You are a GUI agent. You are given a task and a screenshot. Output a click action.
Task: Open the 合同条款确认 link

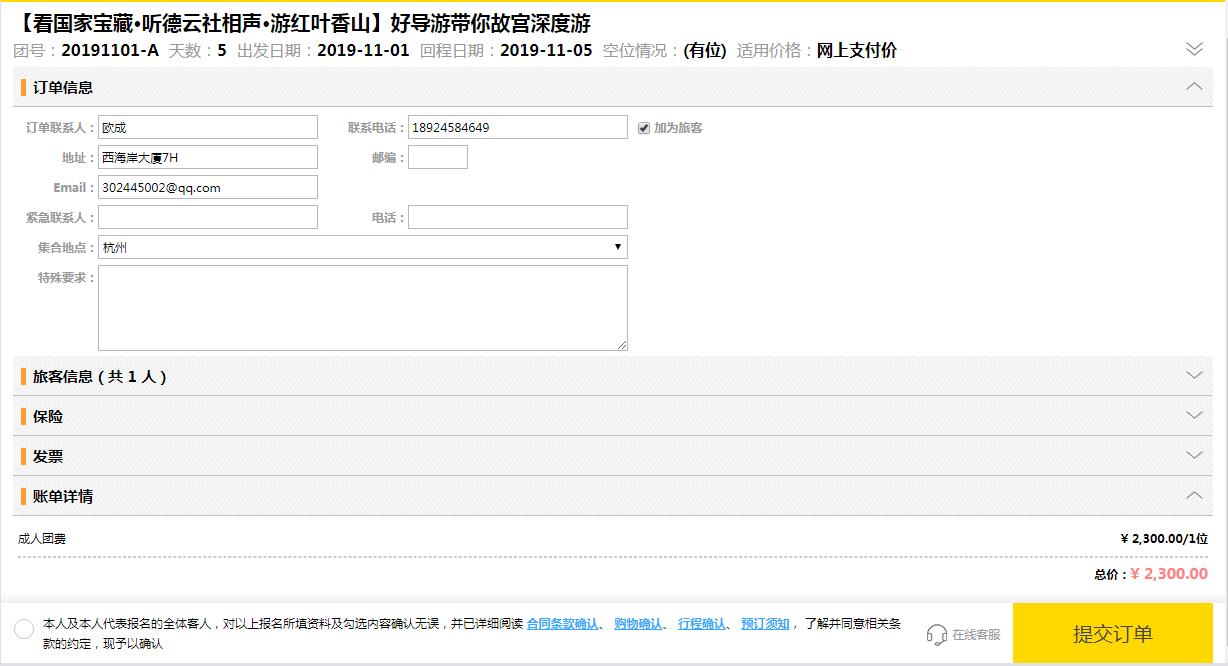click(562, 624)
